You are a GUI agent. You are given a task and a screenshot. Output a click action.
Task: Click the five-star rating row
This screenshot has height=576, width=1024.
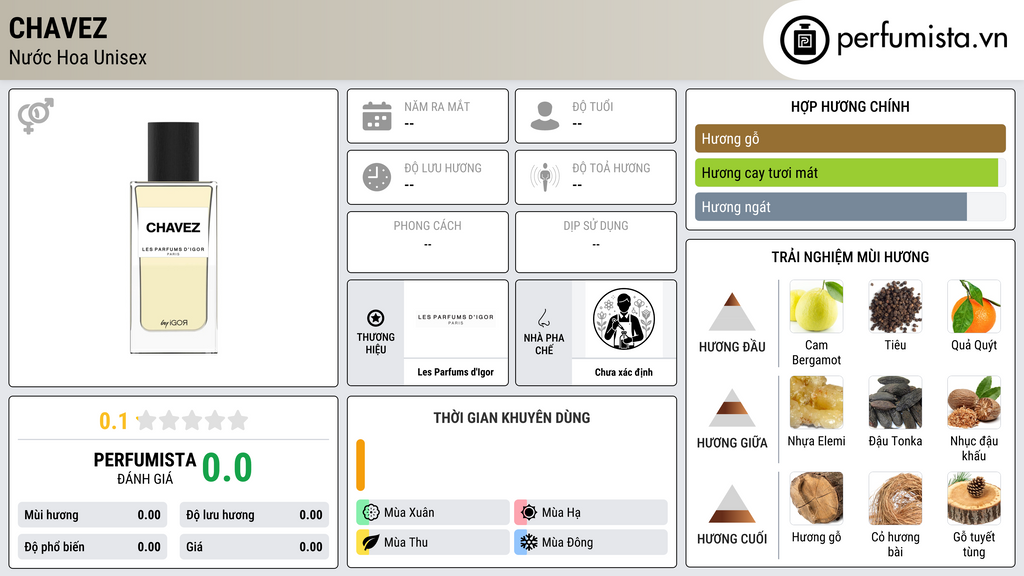193,420
